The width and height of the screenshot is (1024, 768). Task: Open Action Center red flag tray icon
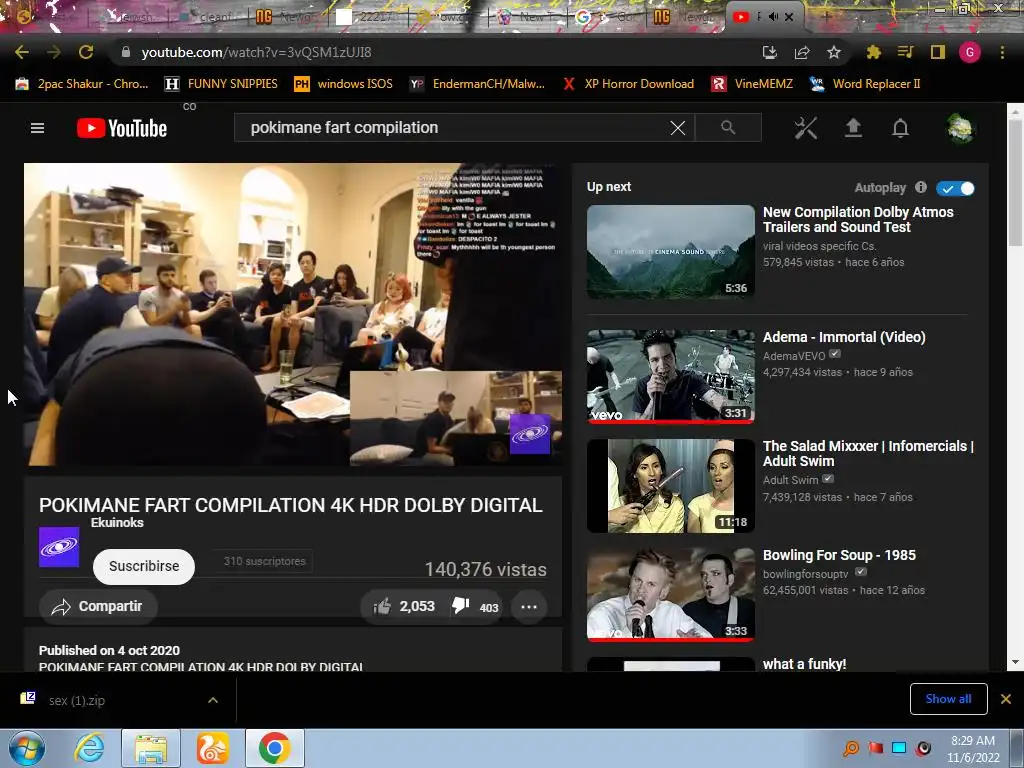point(875,748)
